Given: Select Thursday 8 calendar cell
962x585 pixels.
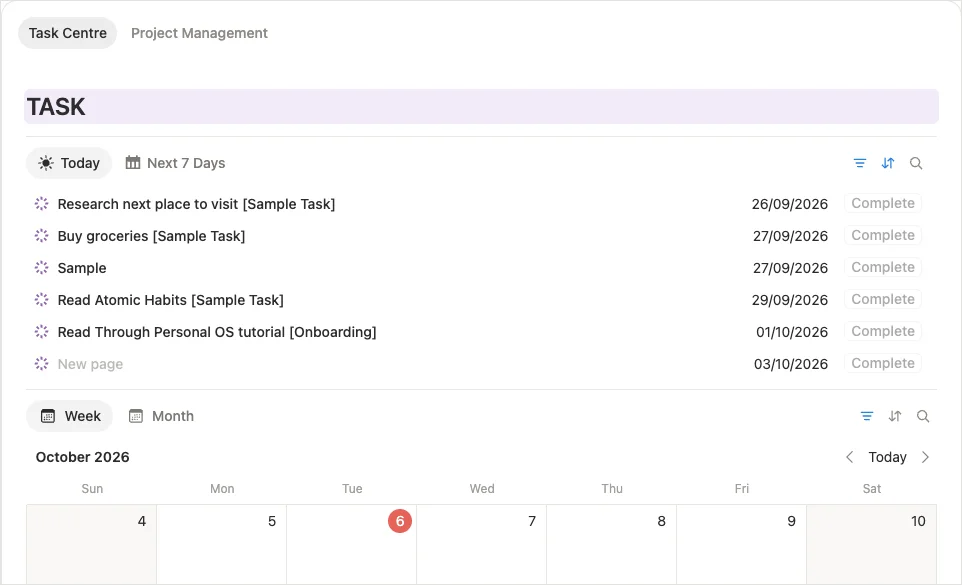Looking at the screenshot, I should 612,545.
